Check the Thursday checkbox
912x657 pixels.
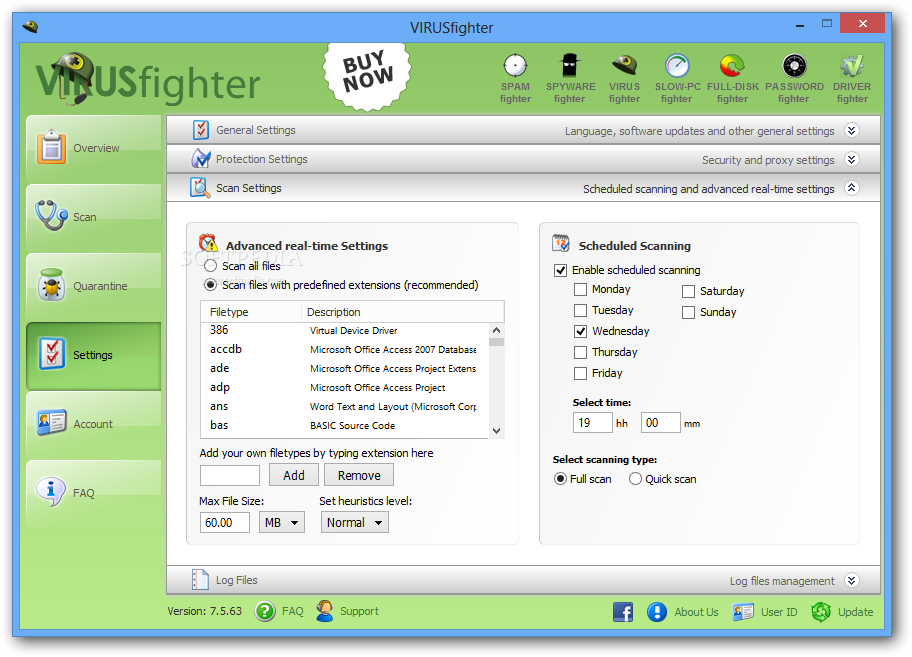click(x=580, y=352)
